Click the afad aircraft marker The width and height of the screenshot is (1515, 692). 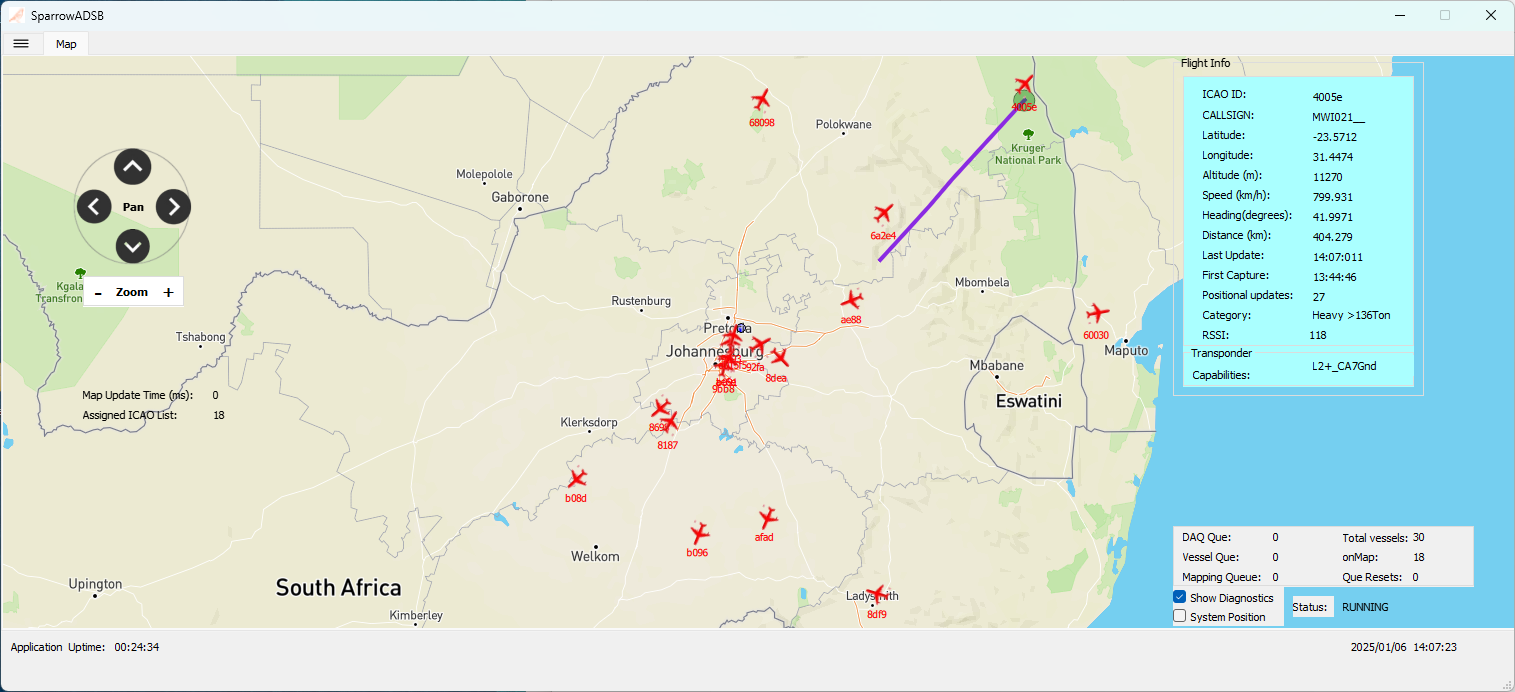point(768,518)
